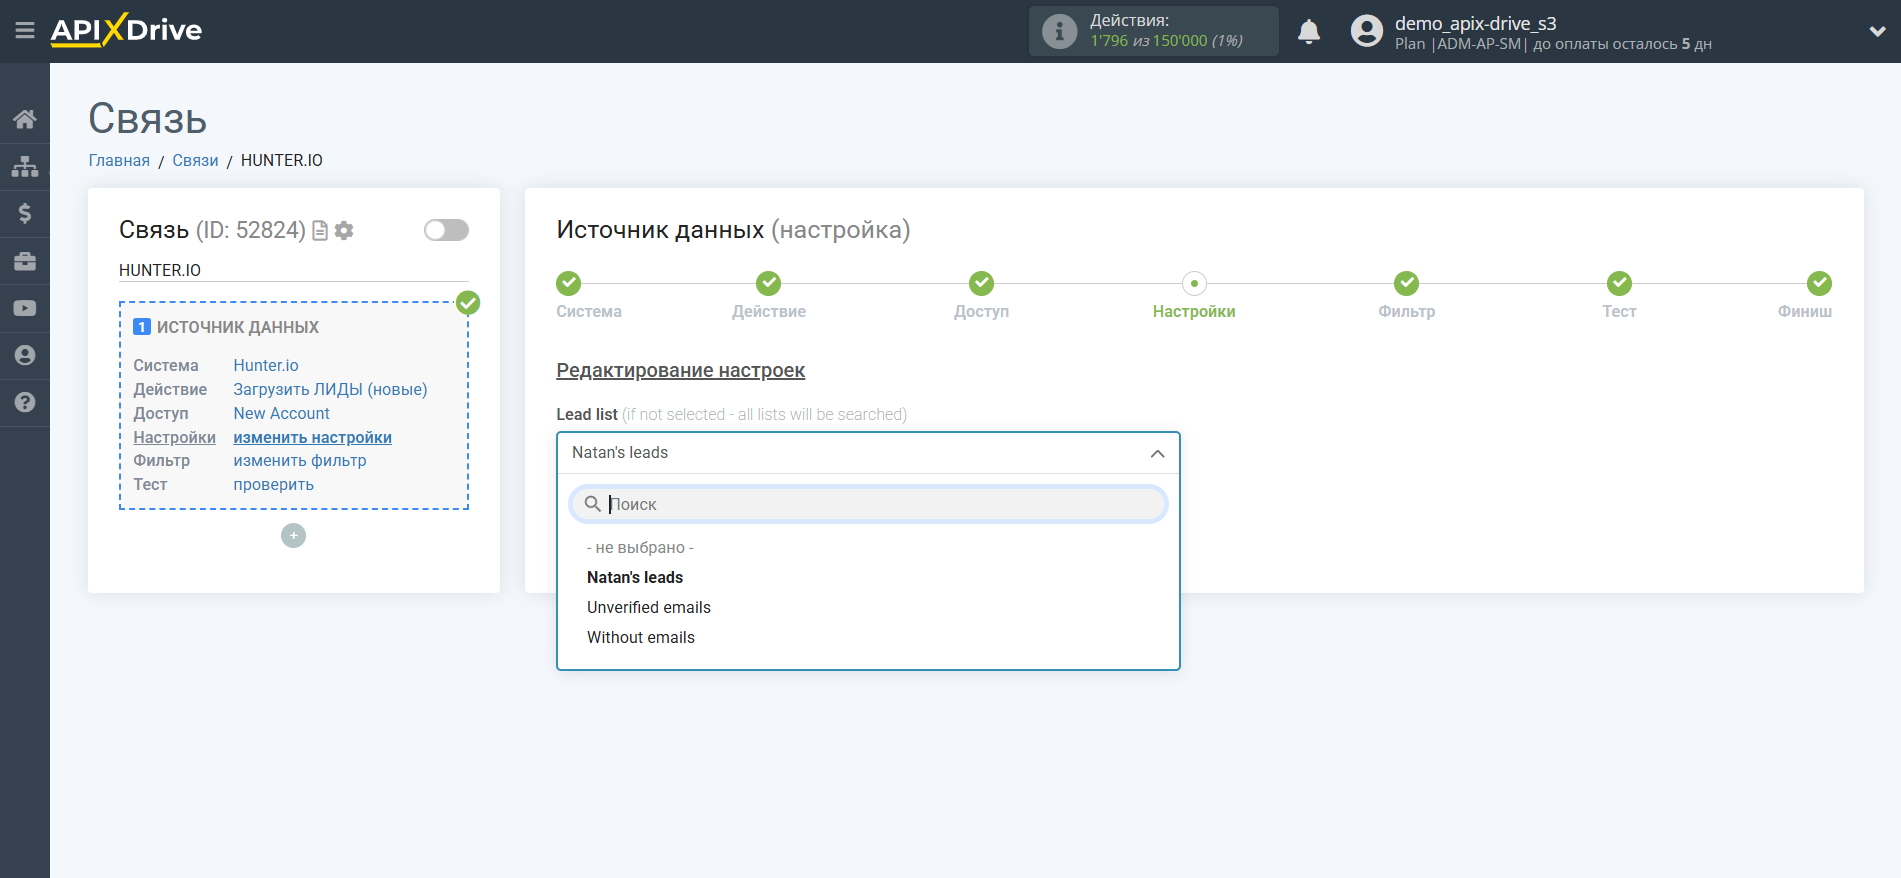The image size is (1901, 878).
Task: Open the briefcase sidebar icon
Action: click(x=25, y=261)
